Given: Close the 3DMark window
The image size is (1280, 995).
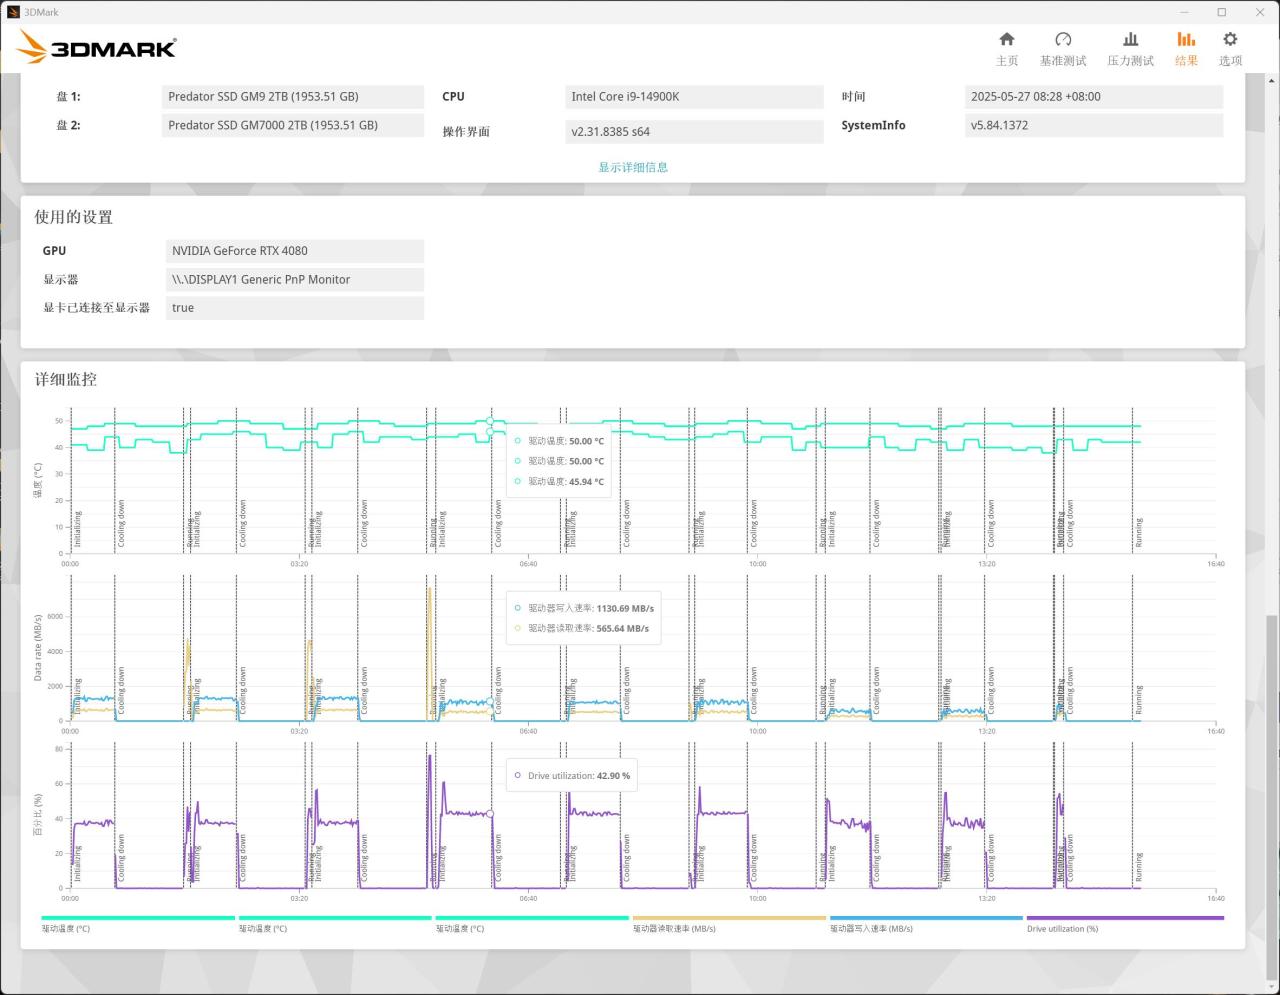Looking at the screenshot, I should point(1260,12).
